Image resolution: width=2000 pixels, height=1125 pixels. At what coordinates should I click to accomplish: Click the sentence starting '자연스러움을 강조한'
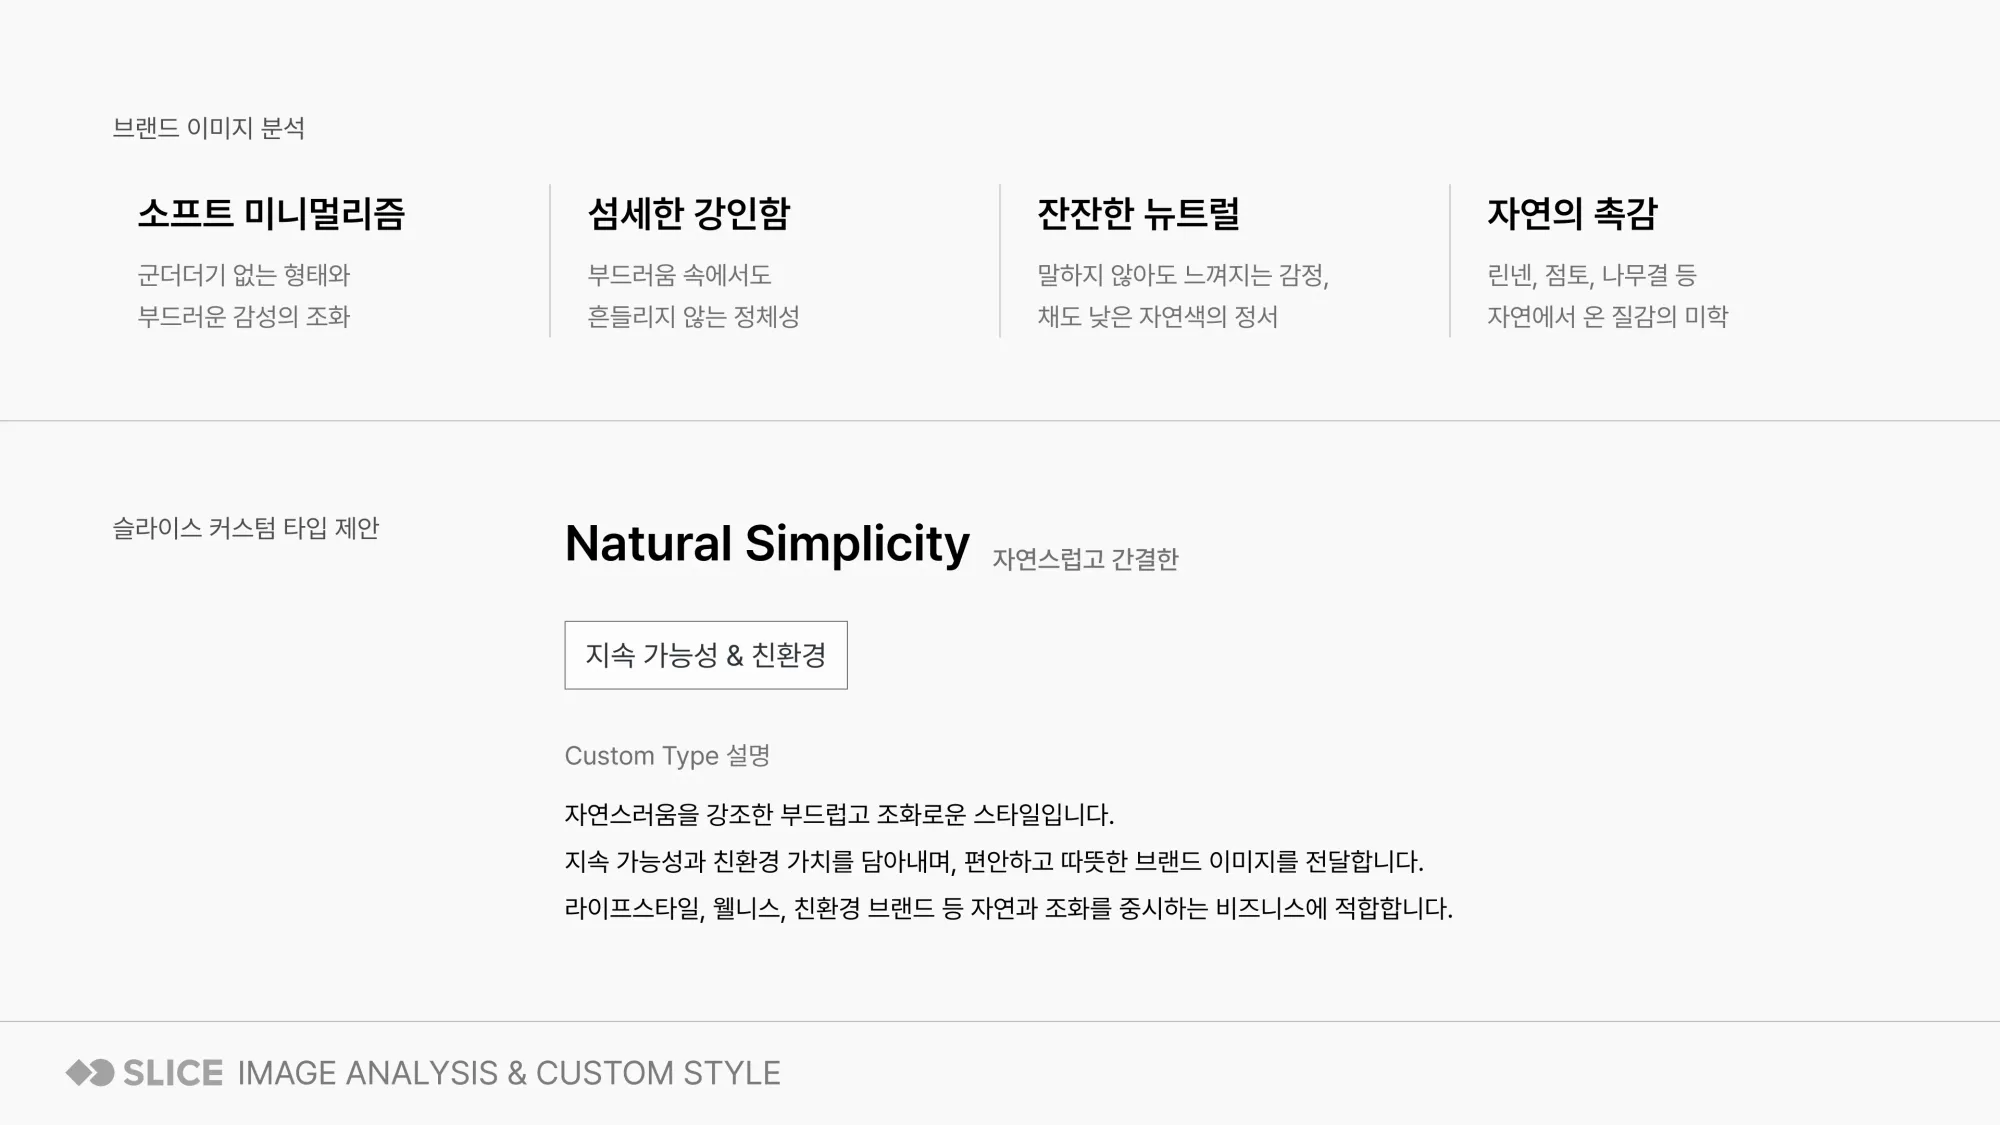click(840, 815)
